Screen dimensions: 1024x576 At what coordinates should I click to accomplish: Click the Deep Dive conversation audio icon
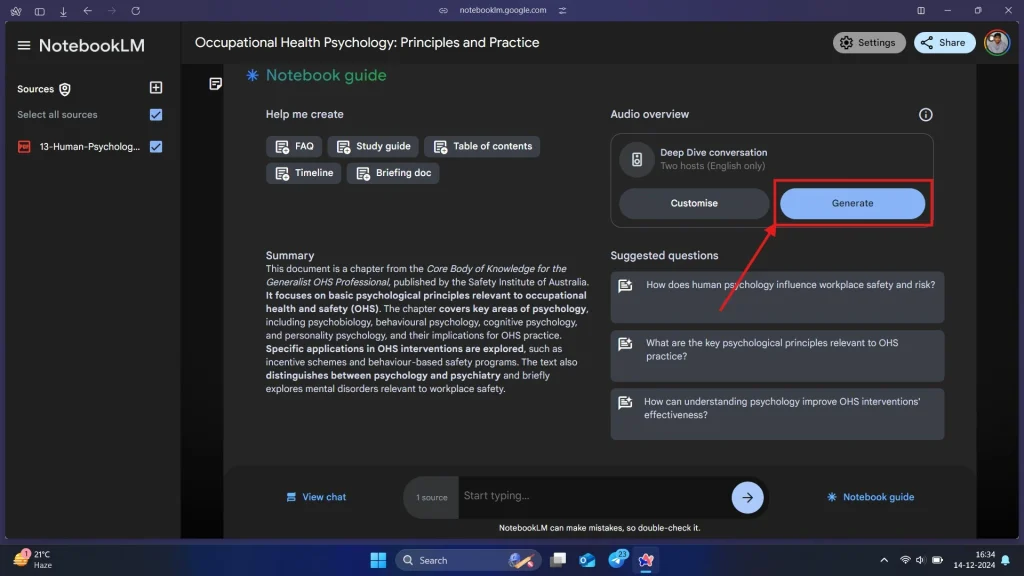[637, 159]
